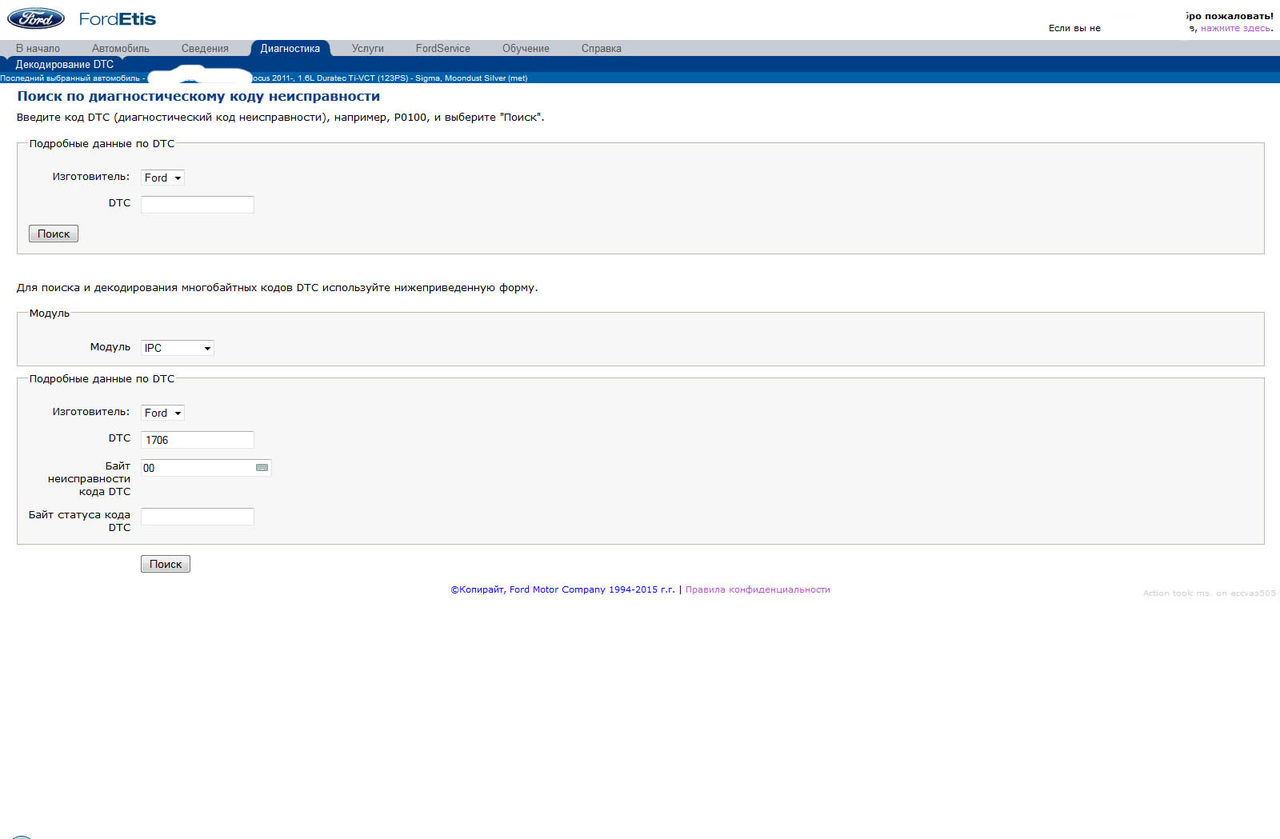This screenshot has height=839, width=1280.
Task: Open the Обучение tab
Action: click(x=526, y=48)
